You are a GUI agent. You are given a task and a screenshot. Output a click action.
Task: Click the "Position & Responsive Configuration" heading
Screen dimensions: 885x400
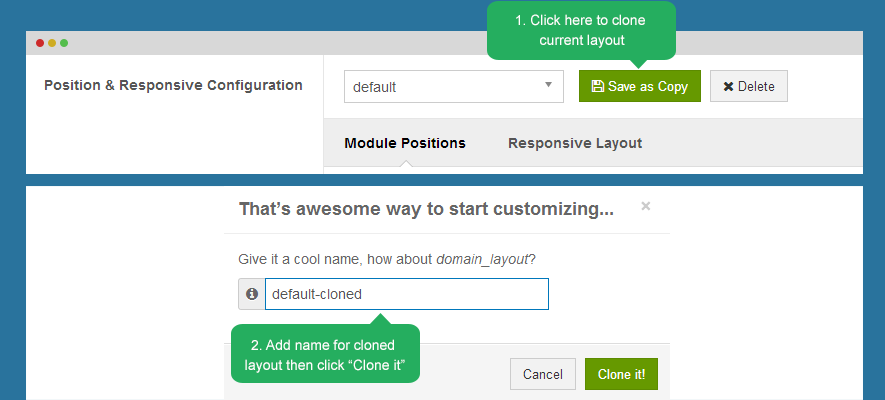[x=173, y=85]
